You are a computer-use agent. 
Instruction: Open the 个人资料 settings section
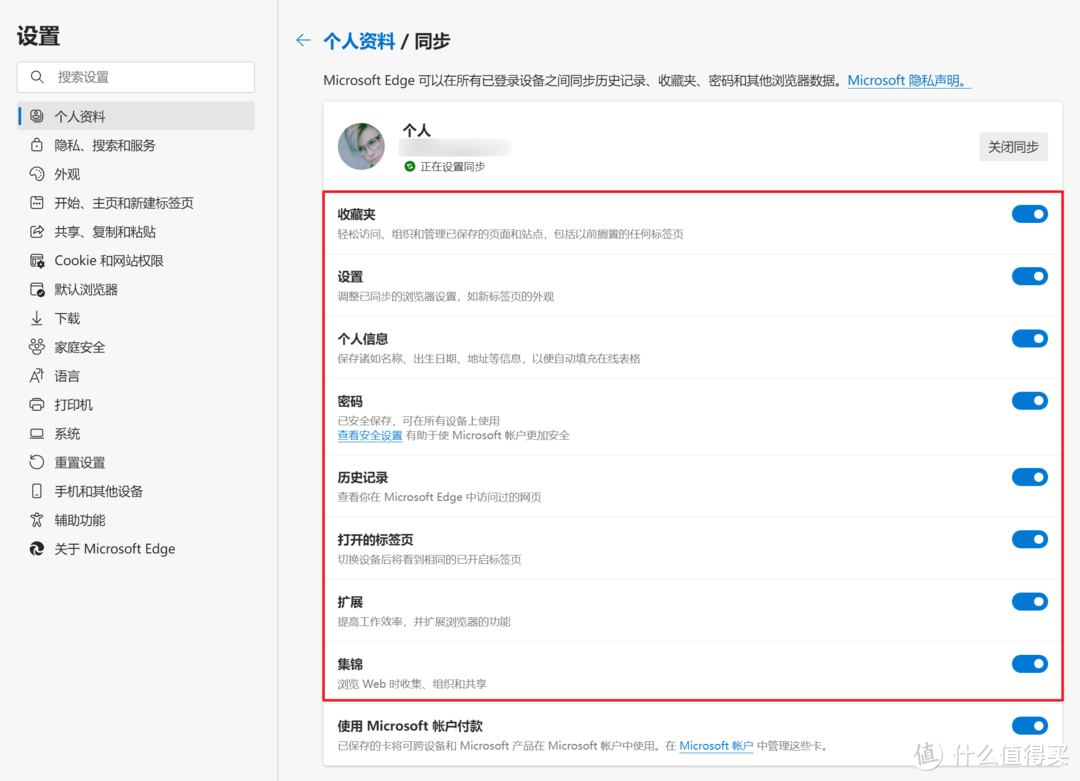click(136, 116)
